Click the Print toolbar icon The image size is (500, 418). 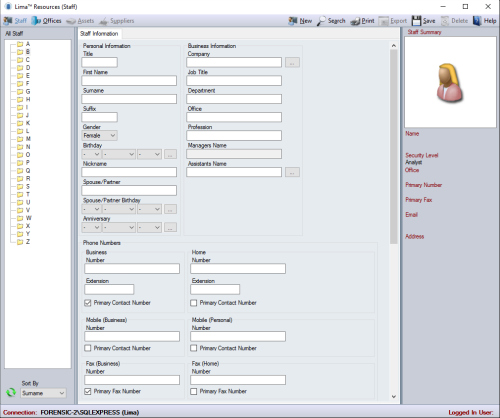(x=355, y=21)
